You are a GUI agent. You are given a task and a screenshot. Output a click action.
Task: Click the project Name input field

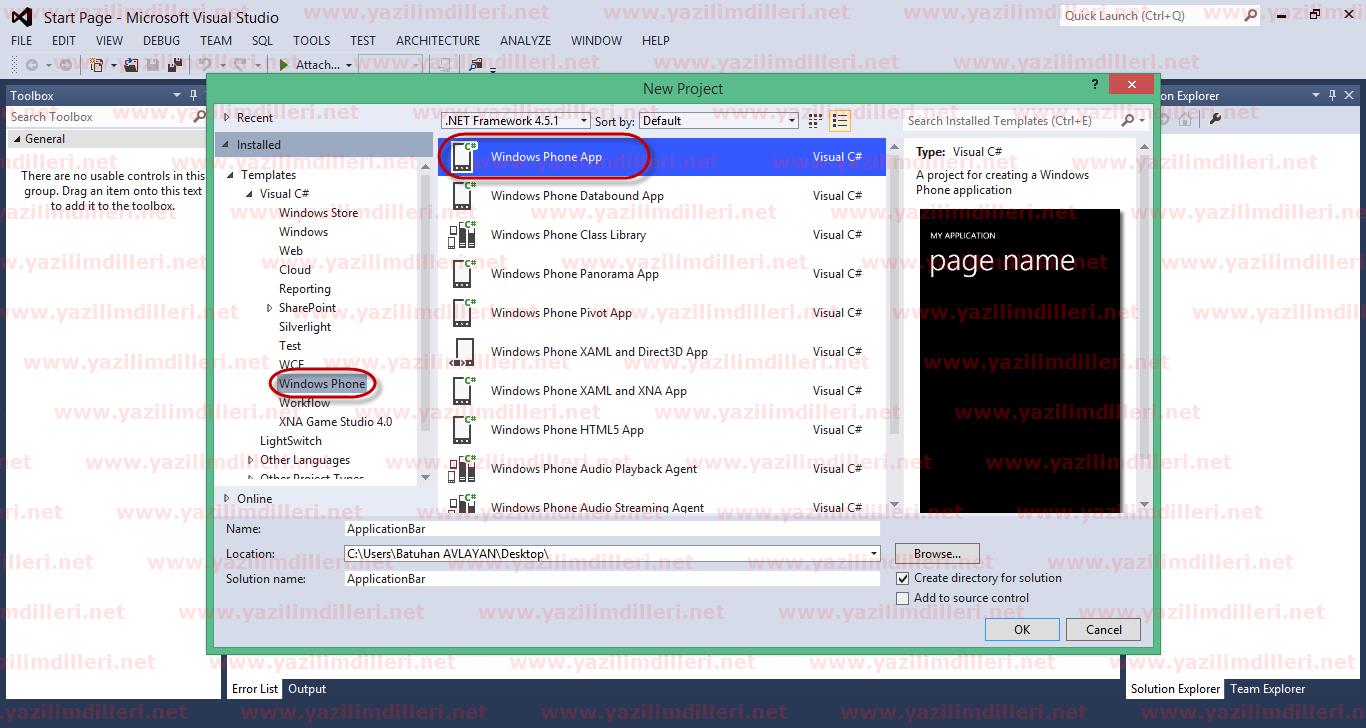[611, 529]
